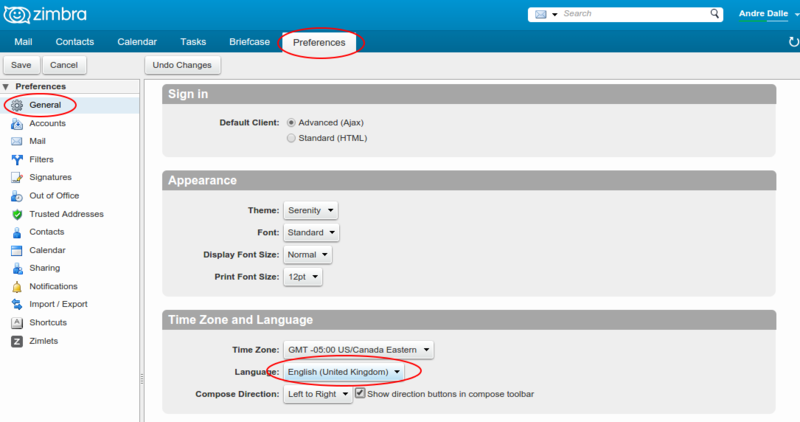Click the Time Zone and Language header
Viewport: 800px width, 422px height.
coord(469,320)
